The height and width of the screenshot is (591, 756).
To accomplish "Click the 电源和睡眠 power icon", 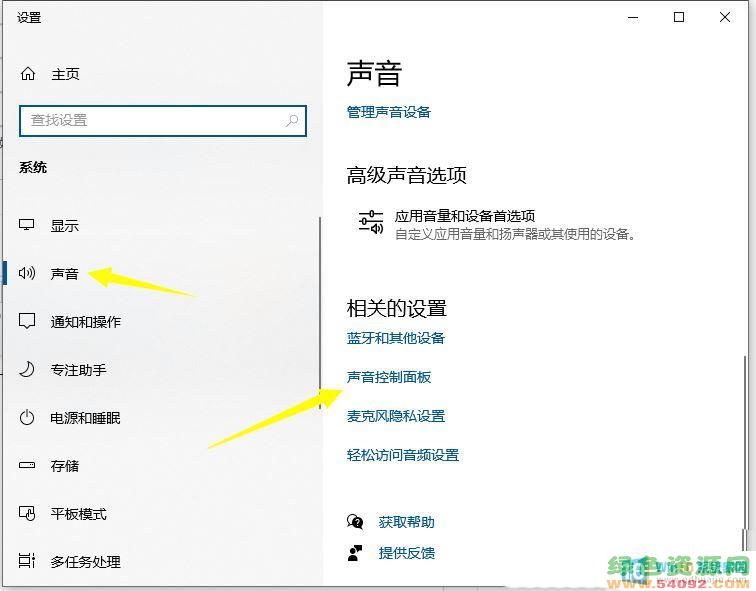I will pos(27,417).
